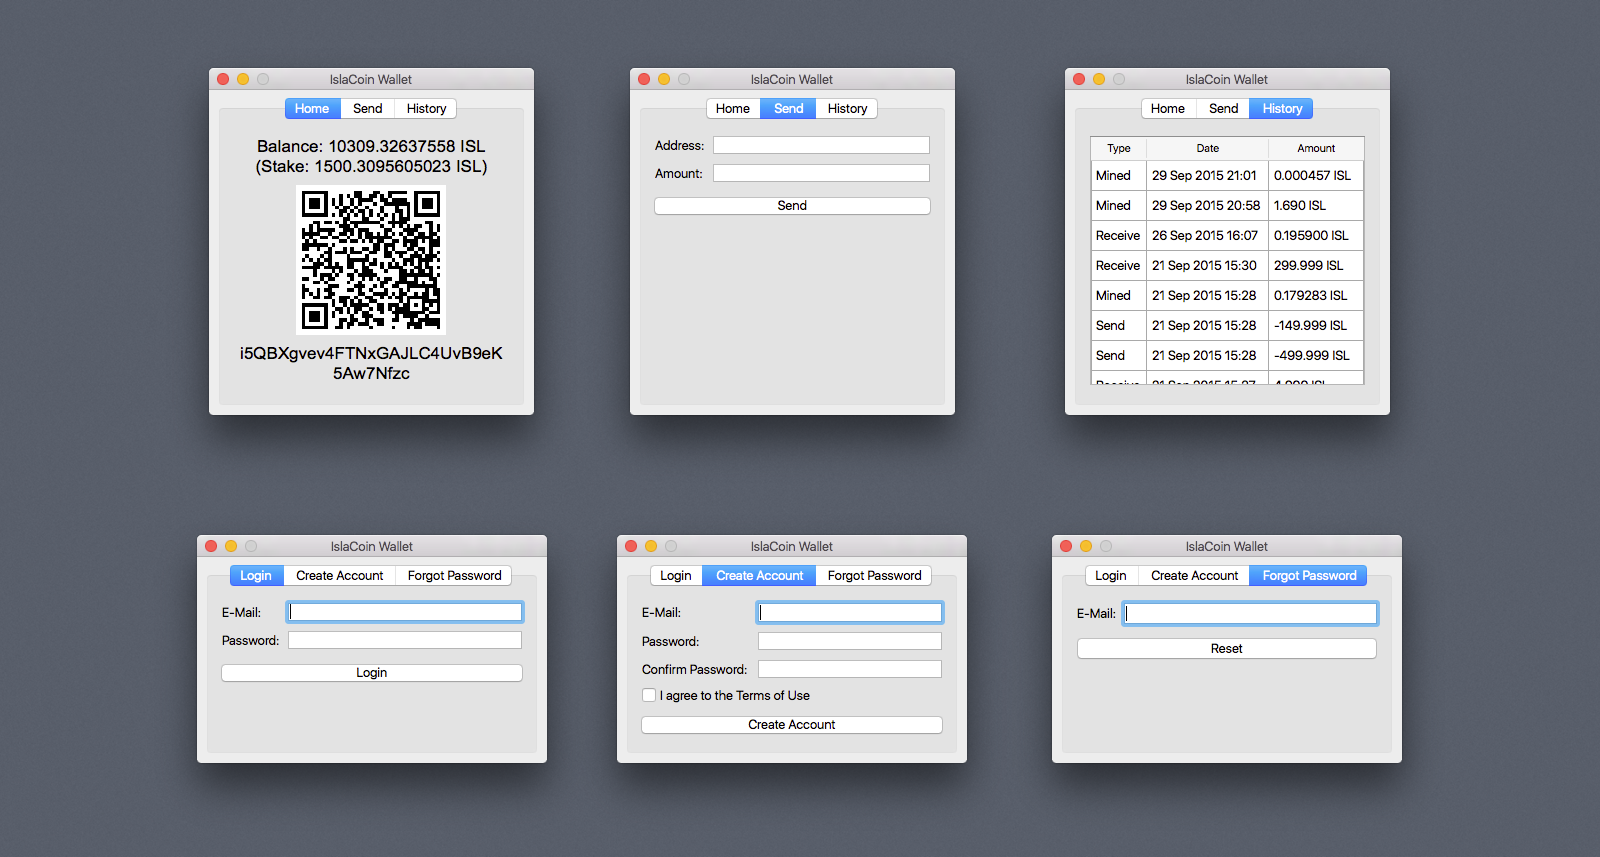1600x857 pixels.
Task: Click the wallet address text i5QBXgvev4FTNx
Action: point(371,363)
